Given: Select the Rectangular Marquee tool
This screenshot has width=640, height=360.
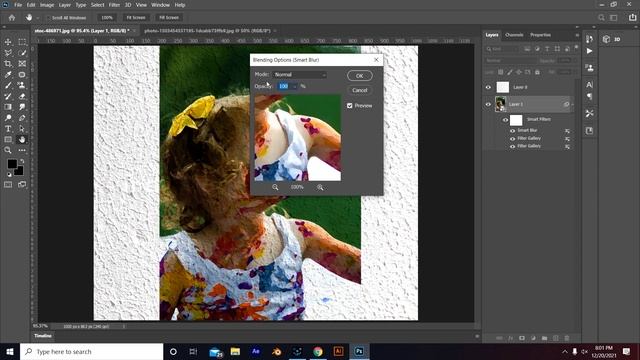Looking at the screenshot, I should coord(22,42).
